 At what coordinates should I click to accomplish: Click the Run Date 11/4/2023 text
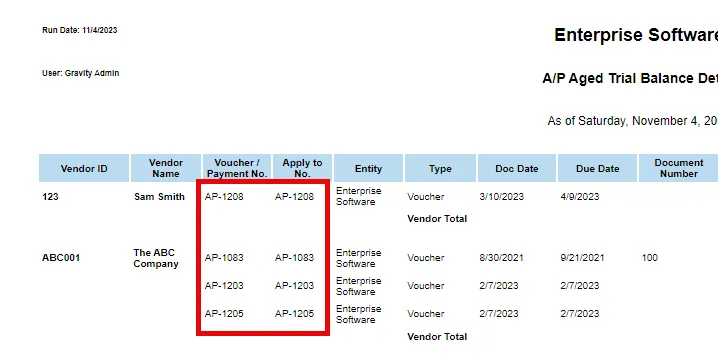tap(80, 30)
